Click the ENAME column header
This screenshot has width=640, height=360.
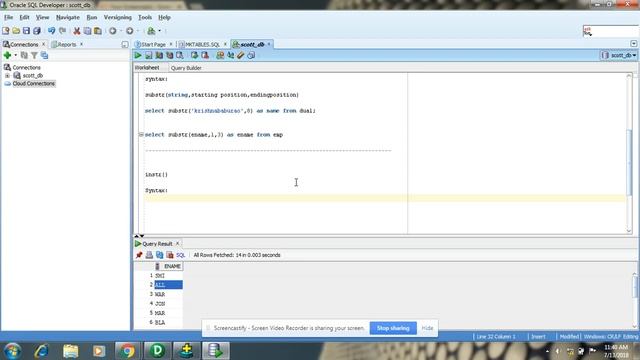[169, 266]
